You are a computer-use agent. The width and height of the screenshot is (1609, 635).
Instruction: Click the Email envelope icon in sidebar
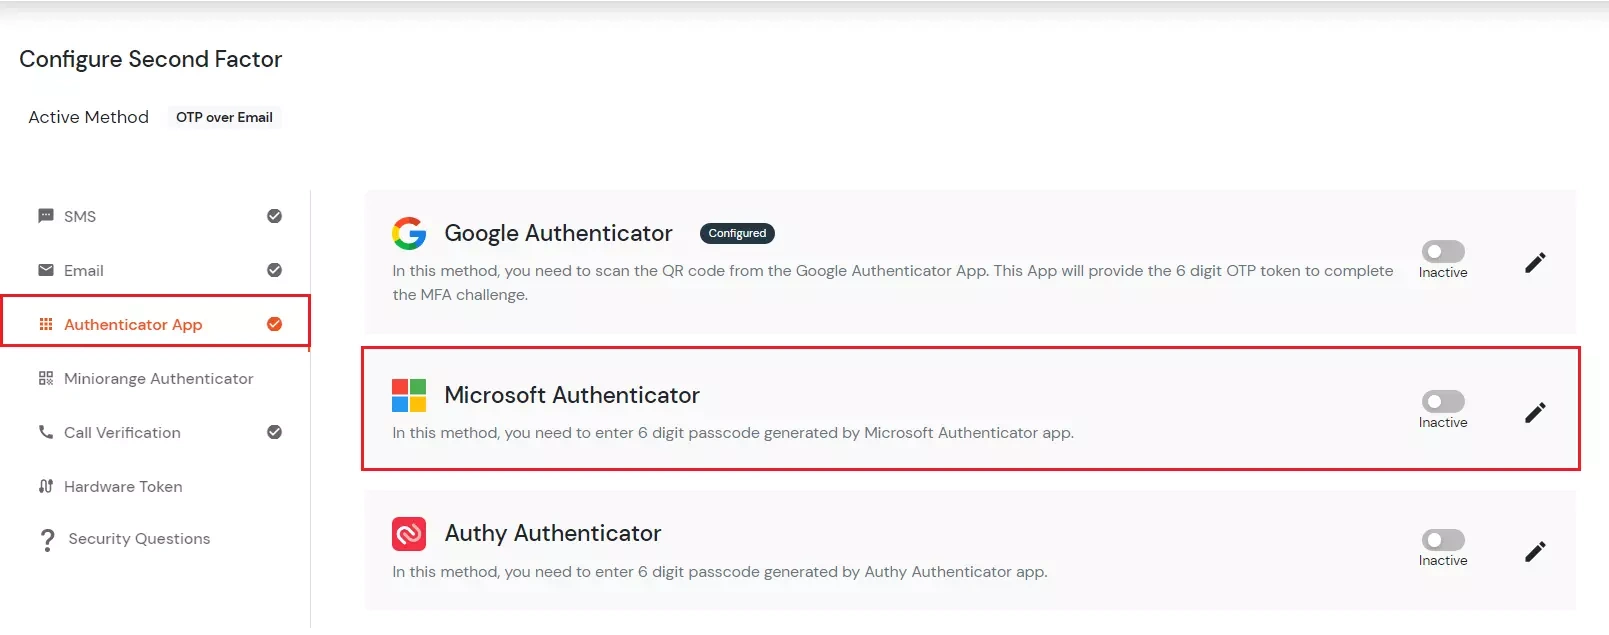[x=45, y=270]
